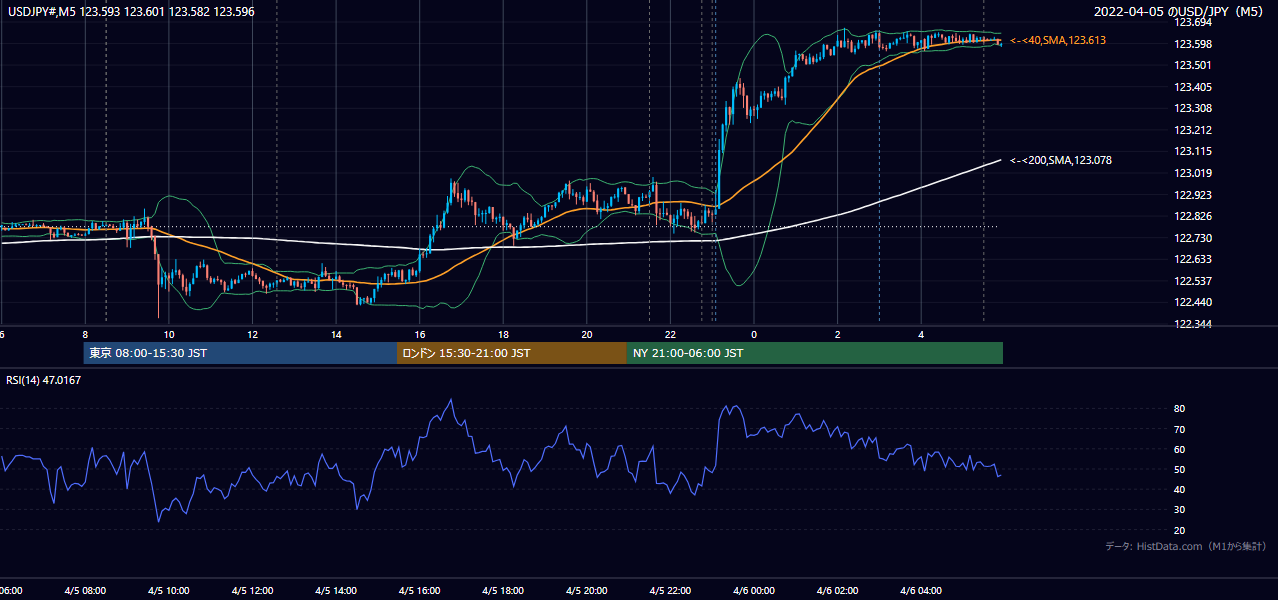1278x600 pixels.
Task: Select the NY 21:00-06:00 JST session bar
Action: [815, 353]
